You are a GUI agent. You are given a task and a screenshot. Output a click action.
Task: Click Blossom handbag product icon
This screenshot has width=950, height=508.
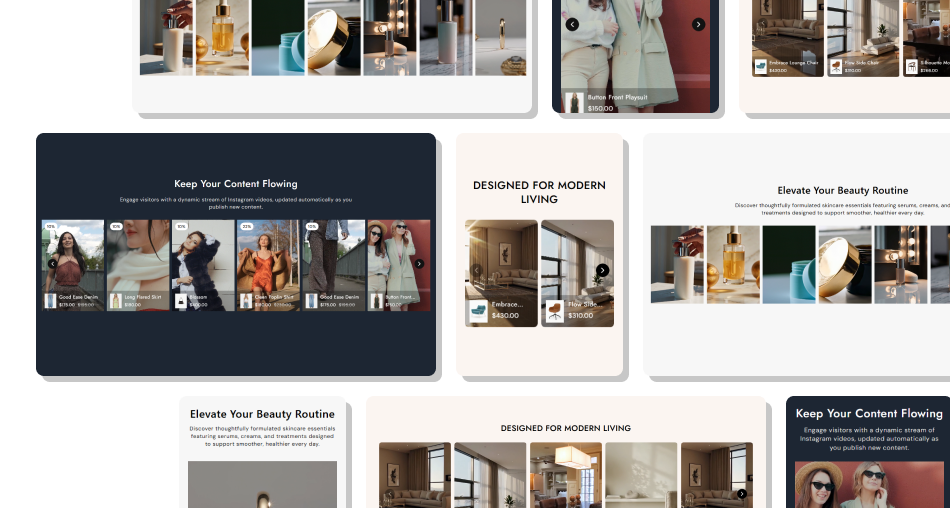(x=181, y=301)
